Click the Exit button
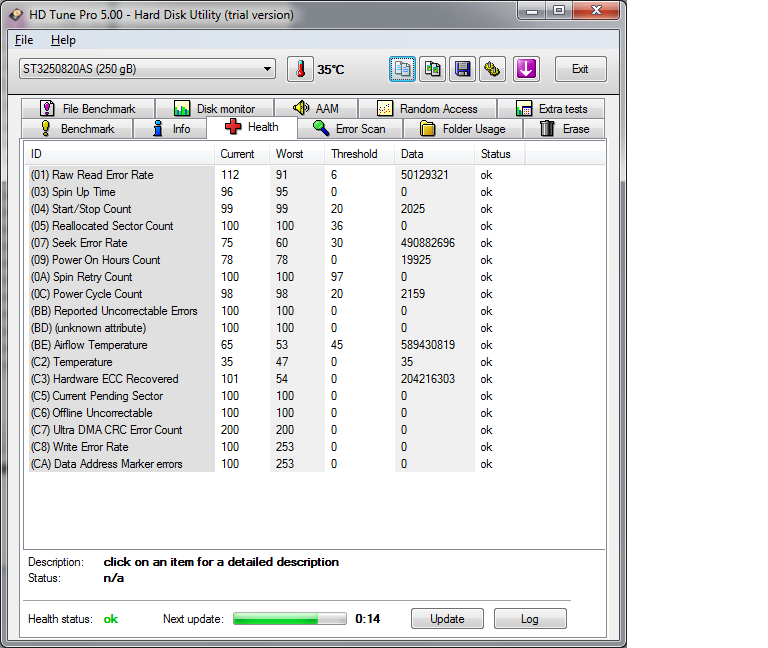 pyautogui.click(x=580, y=69)
